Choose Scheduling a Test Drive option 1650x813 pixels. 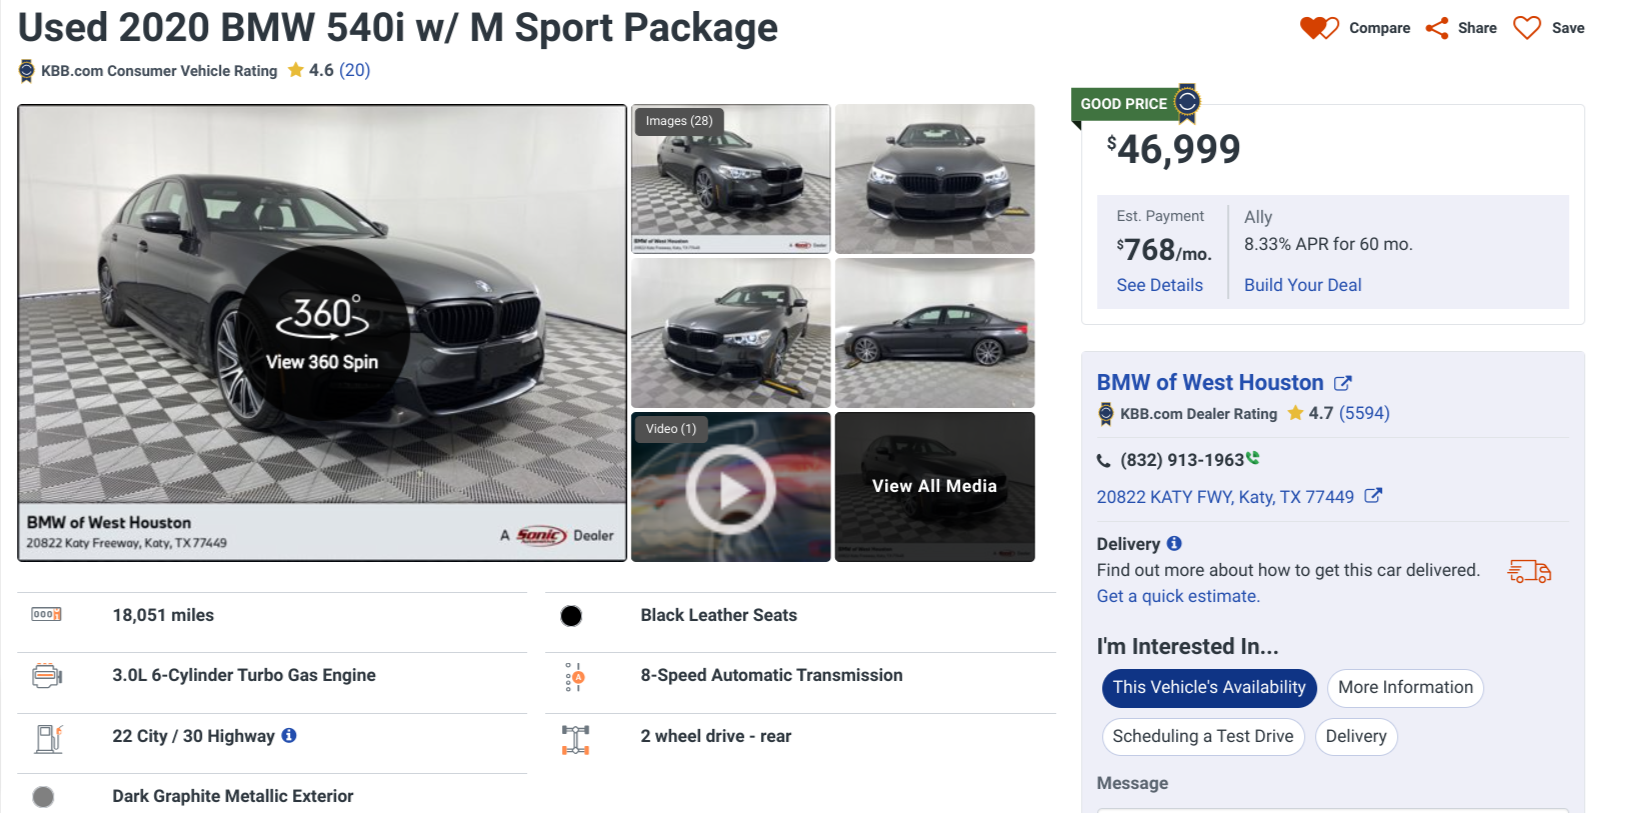[1203, 737]
